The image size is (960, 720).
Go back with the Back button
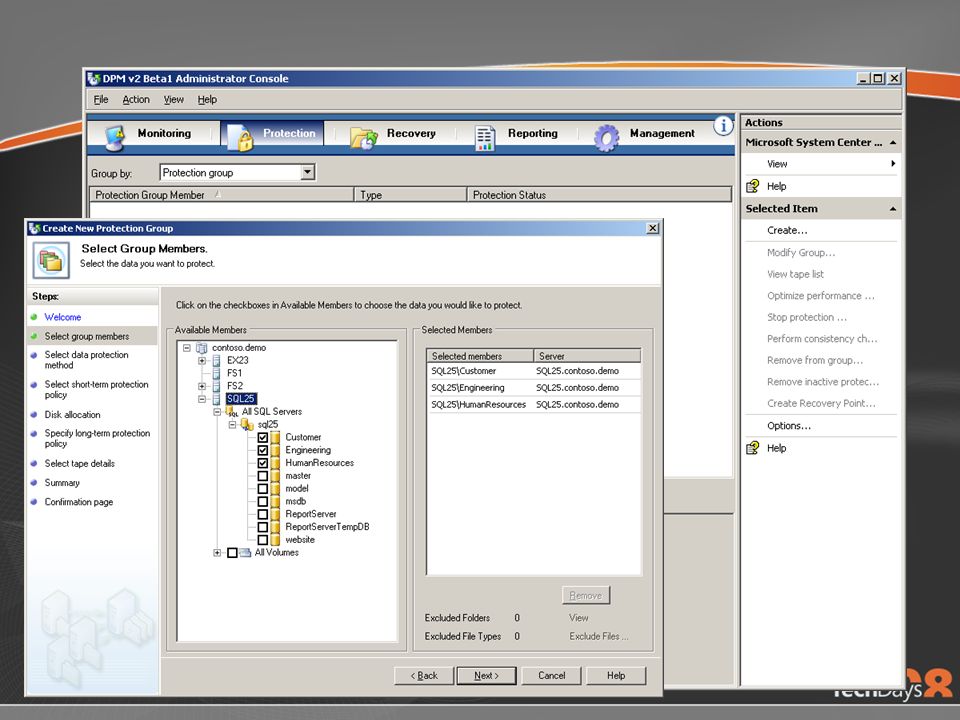click(x=424, y=676)
